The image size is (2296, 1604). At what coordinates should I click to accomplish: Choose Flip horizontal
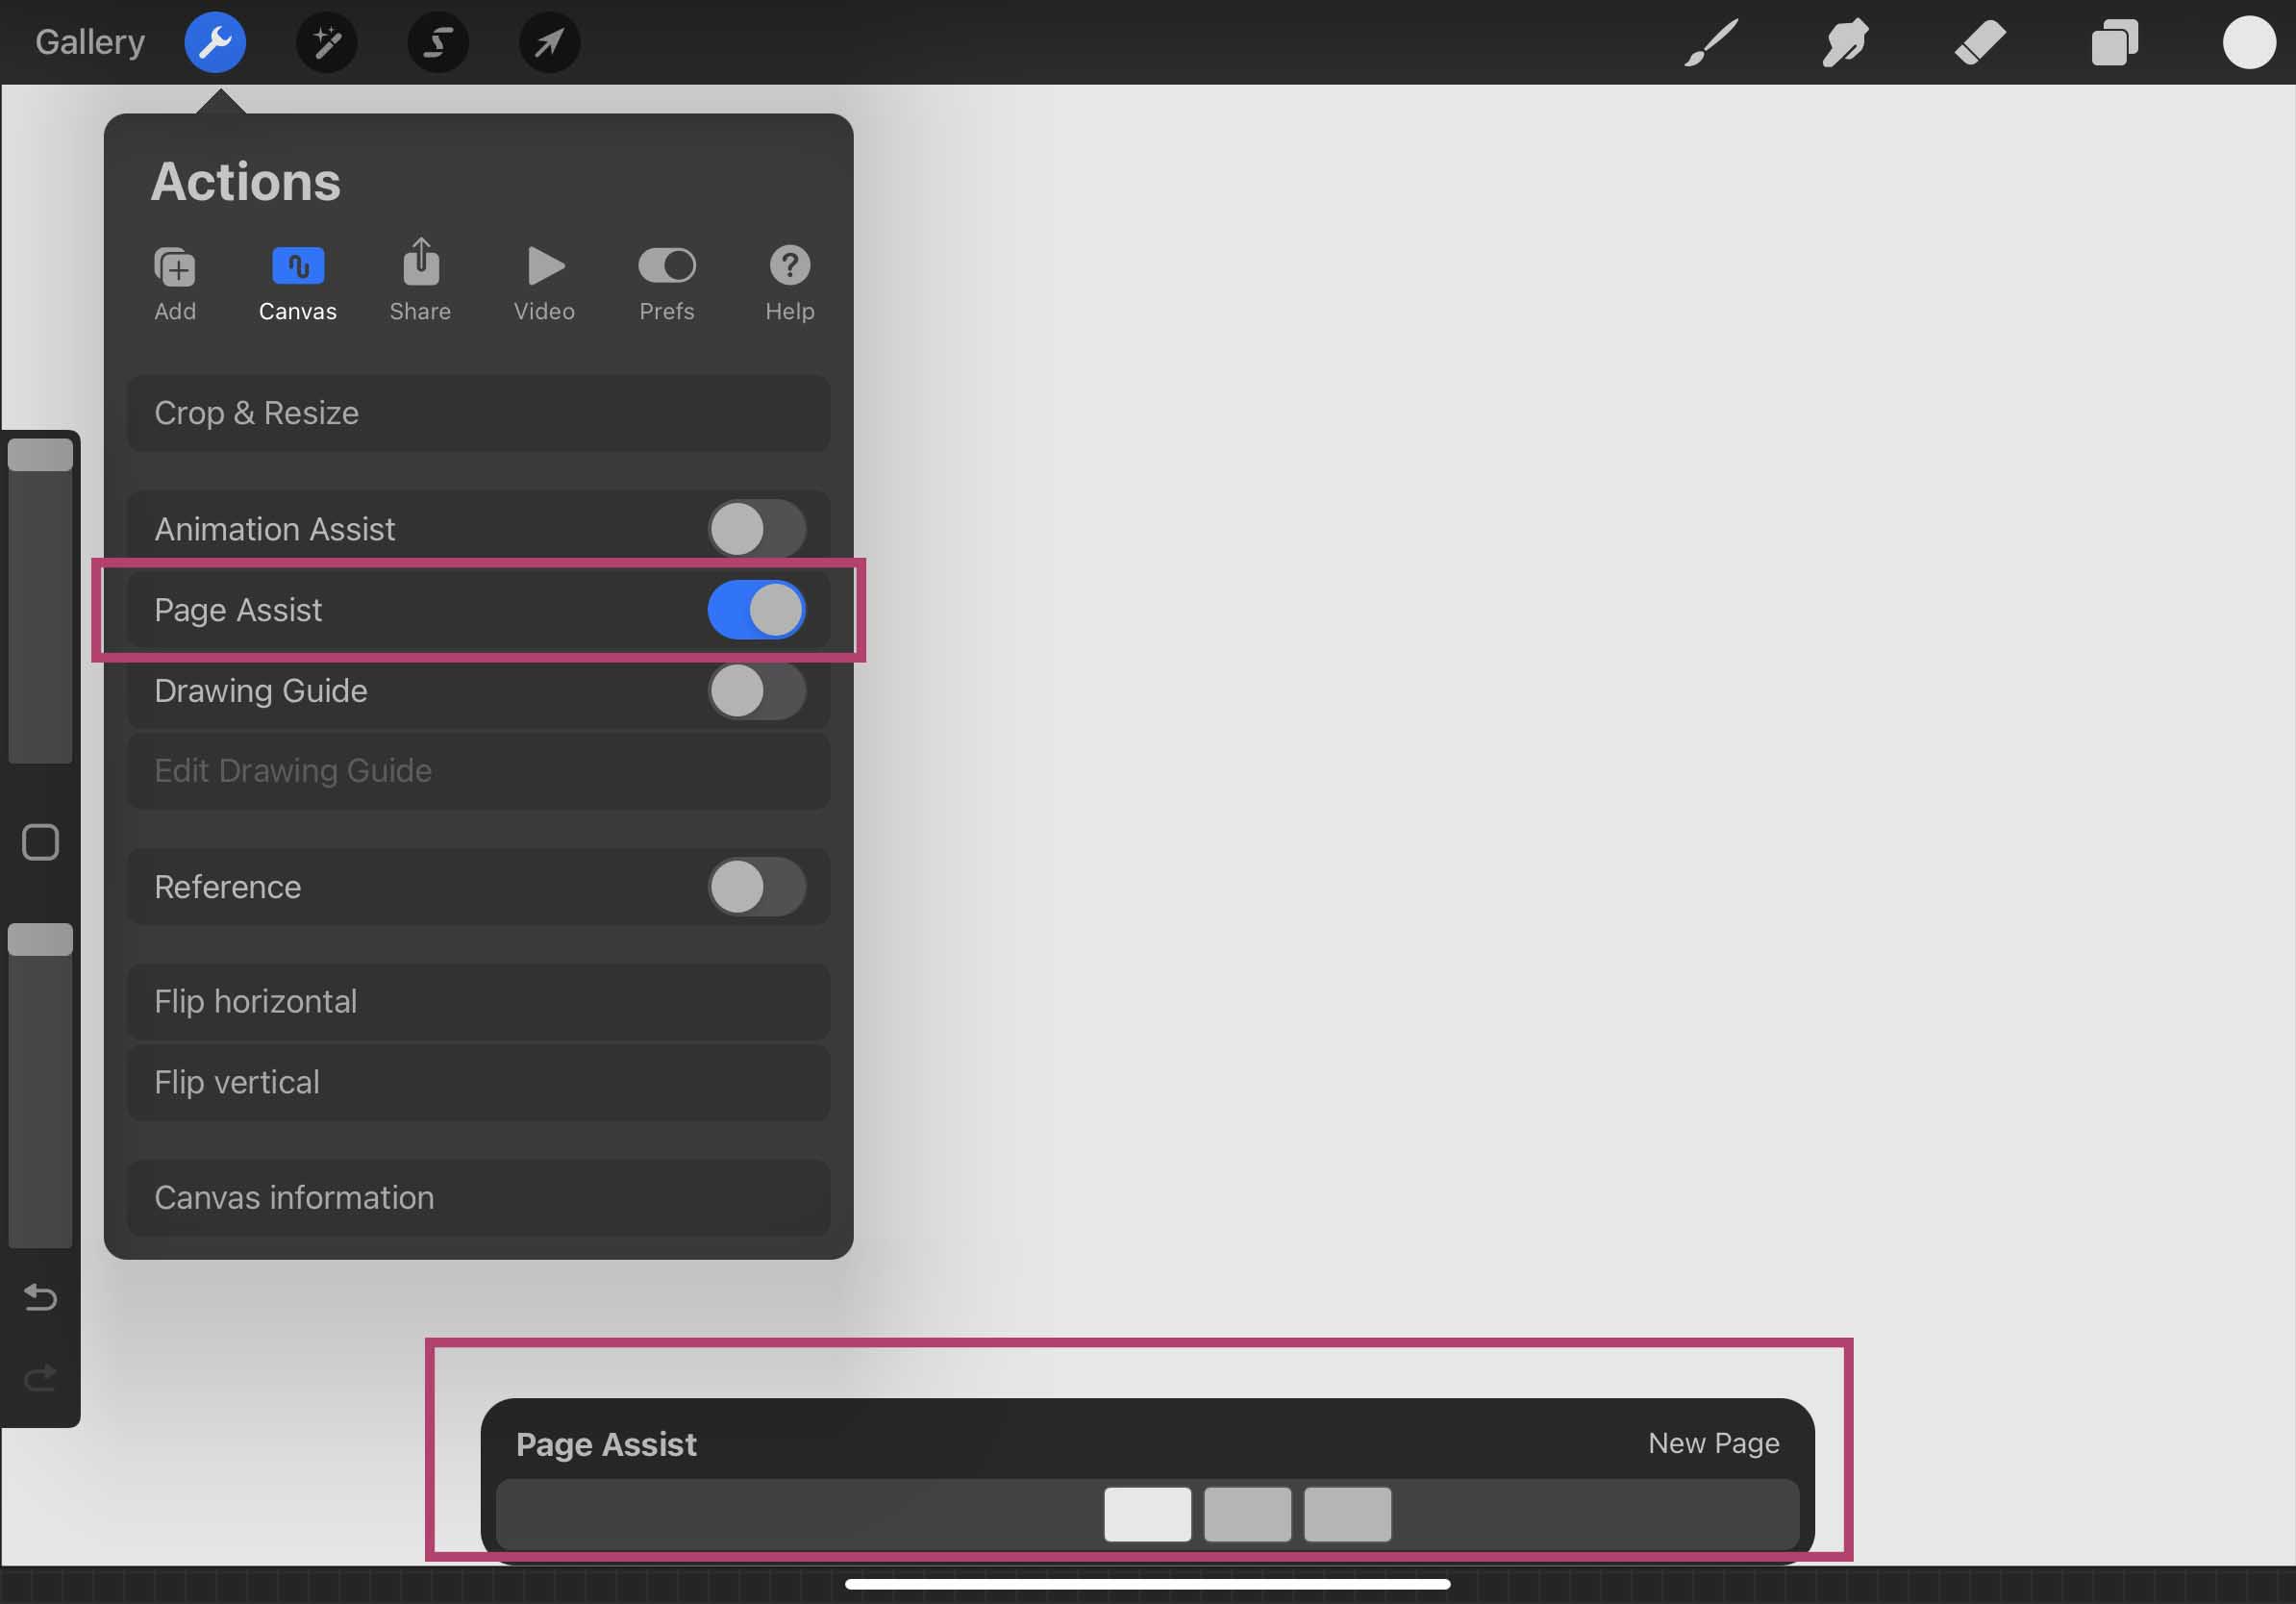click(478, 1001)
